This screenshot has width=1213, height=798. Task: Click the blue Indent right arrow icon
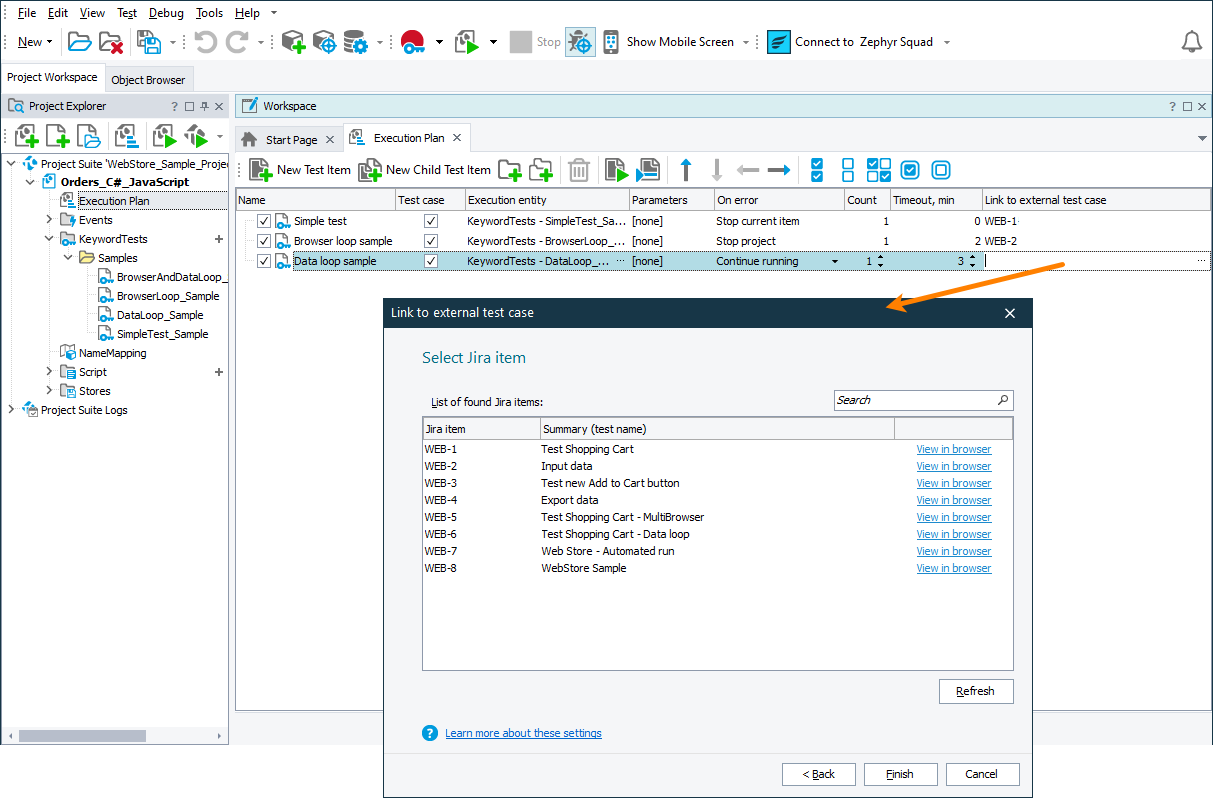pos(779,170)
